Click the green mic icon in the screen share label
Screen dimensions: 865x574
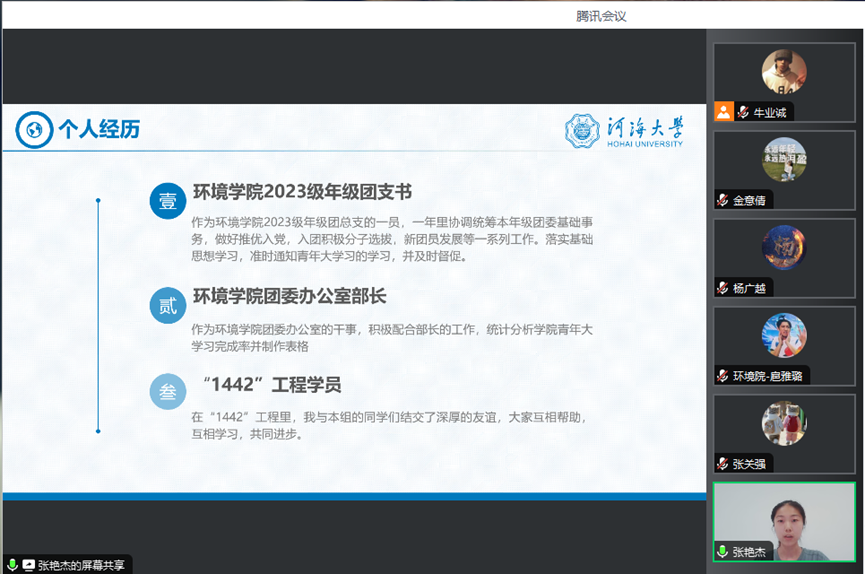[x=12, y=565]
